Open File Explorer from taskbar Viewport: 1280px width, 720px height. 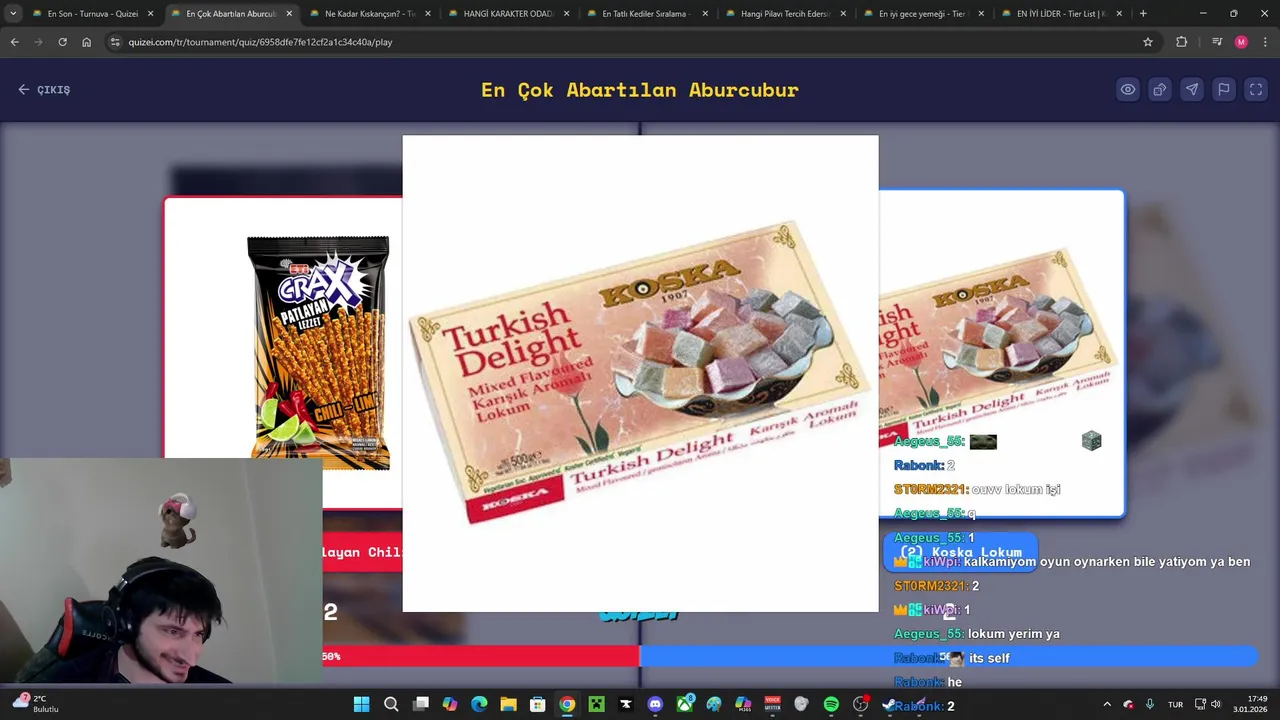(508, 704)
